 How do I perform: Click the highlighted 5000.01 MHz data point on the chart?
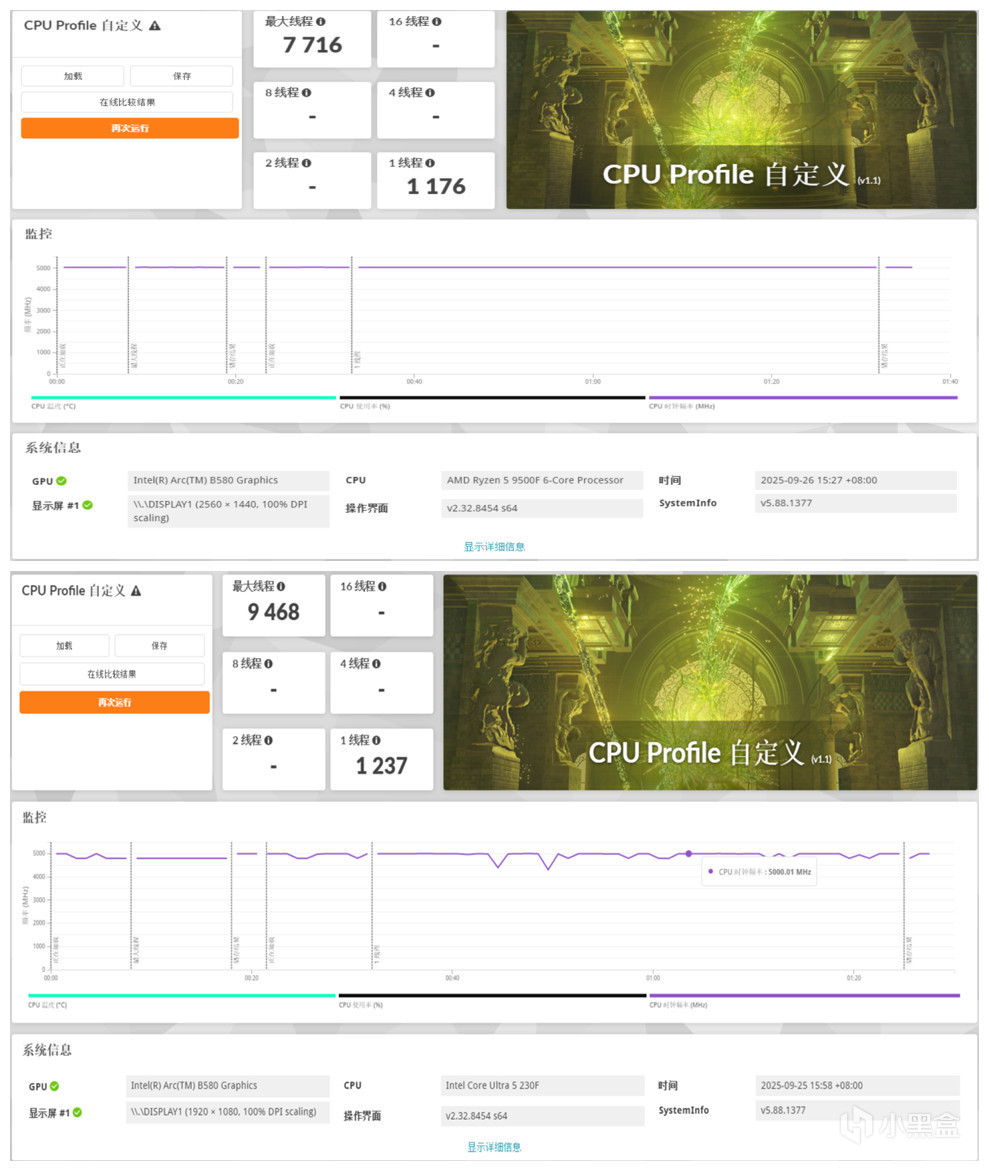point(689,854)
